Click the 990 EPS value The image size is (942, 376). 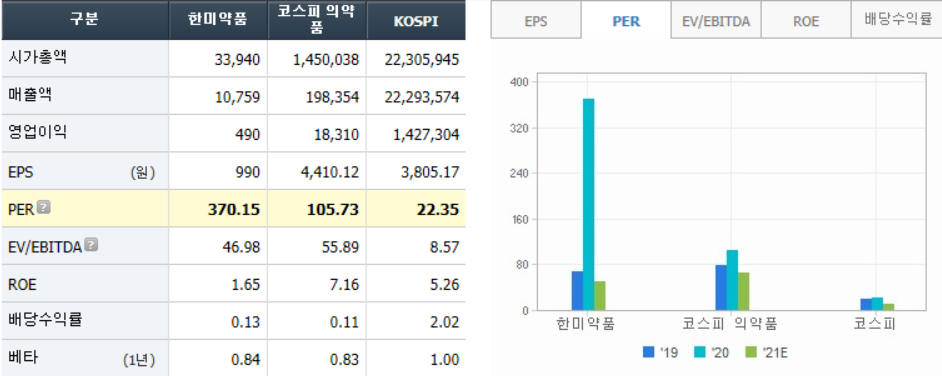(x=248, y=172)
